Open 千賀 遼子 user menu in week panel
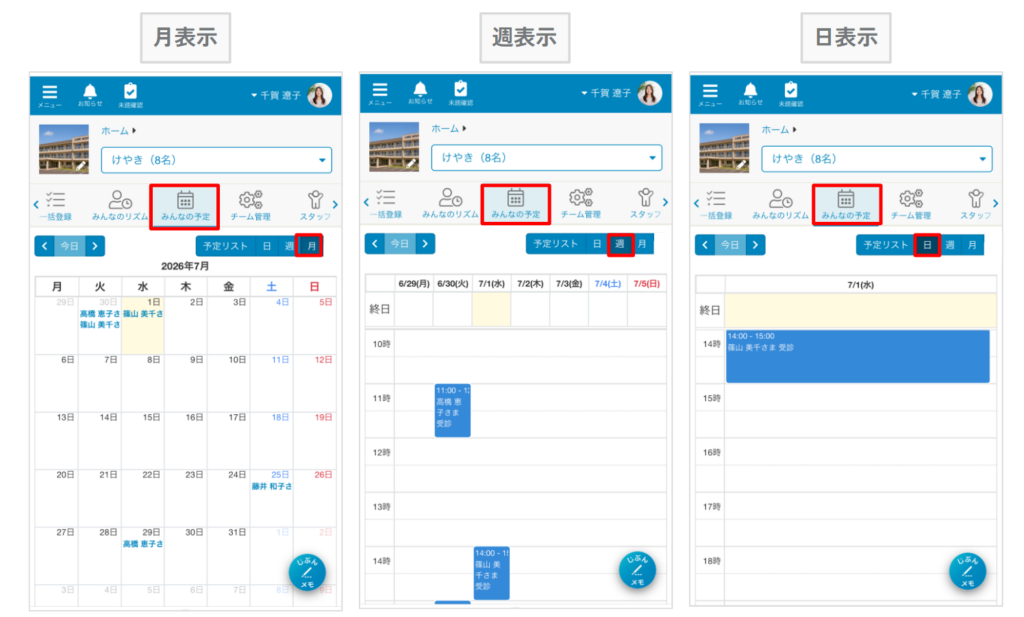 (x=607, y=93)
